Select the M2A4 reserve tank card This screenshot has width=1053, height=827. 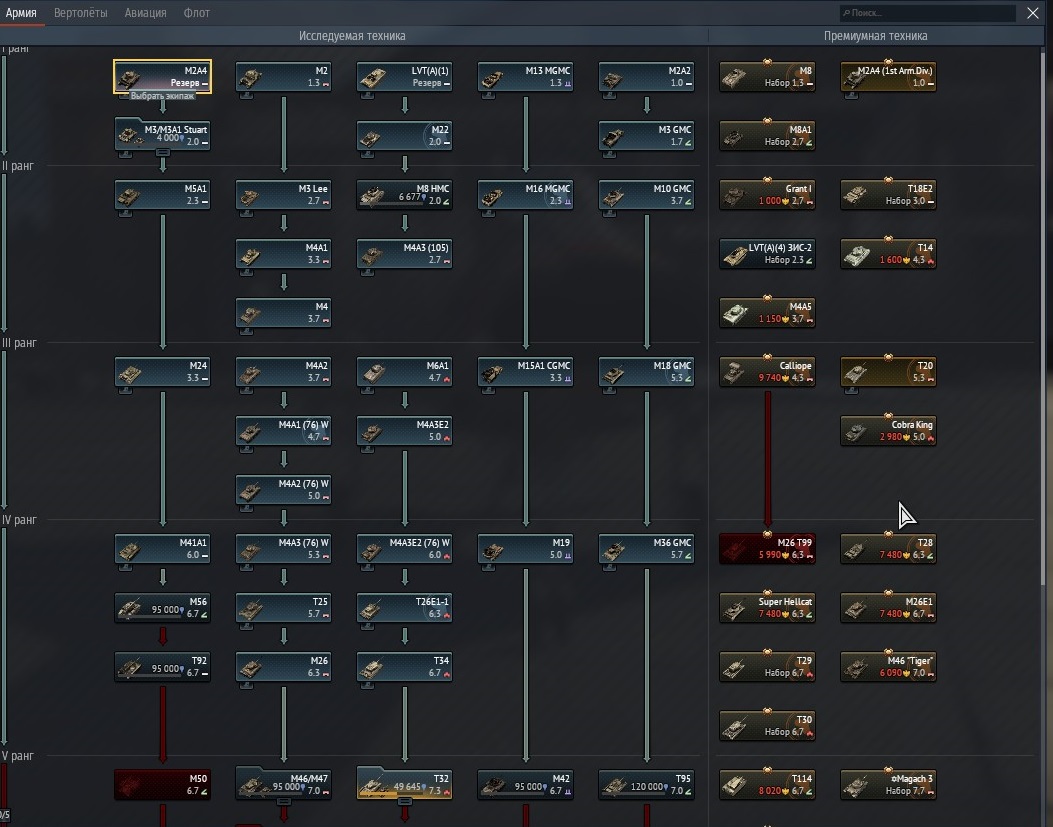[163, 77]
